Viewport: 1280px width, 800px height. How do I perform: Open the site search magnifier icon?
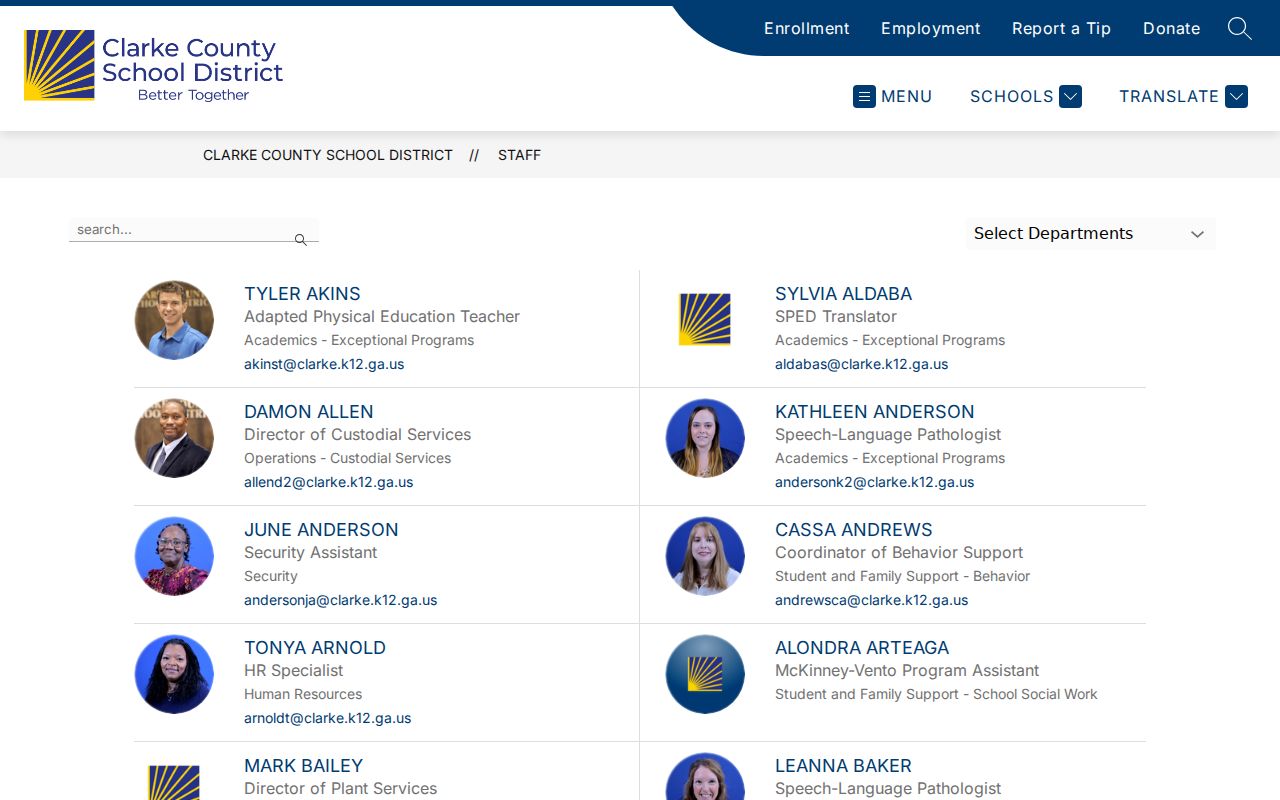(x=1240, y=28)
